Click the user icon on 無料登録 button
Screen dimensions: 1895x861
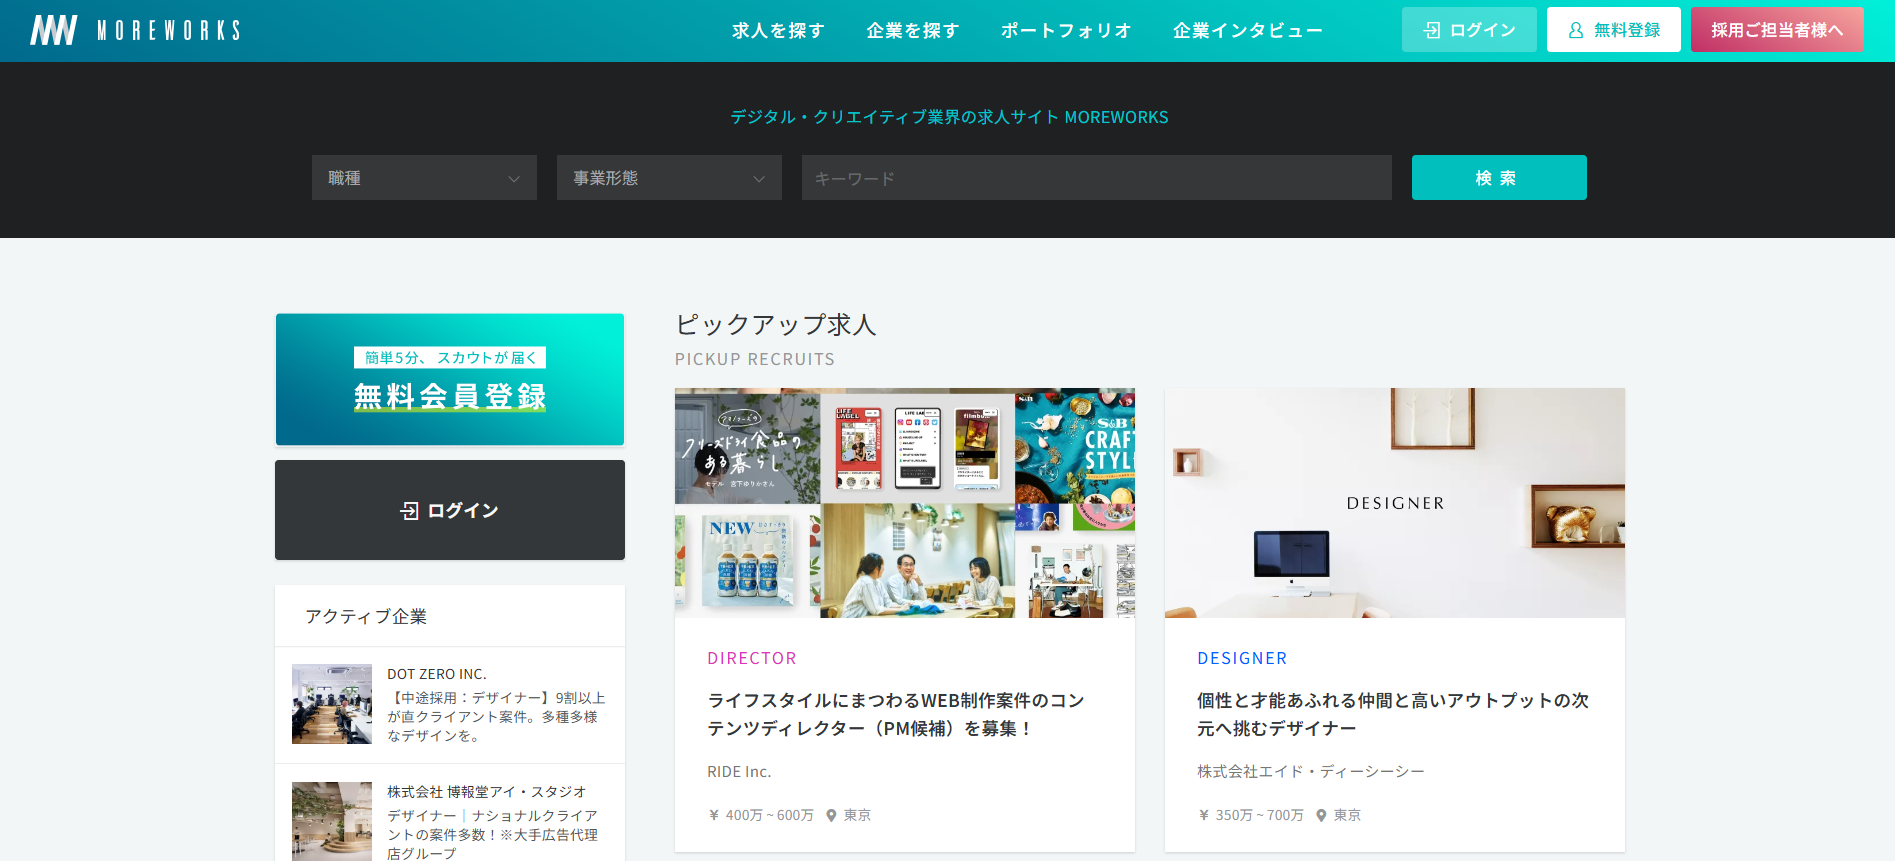tap(1576, 30)
